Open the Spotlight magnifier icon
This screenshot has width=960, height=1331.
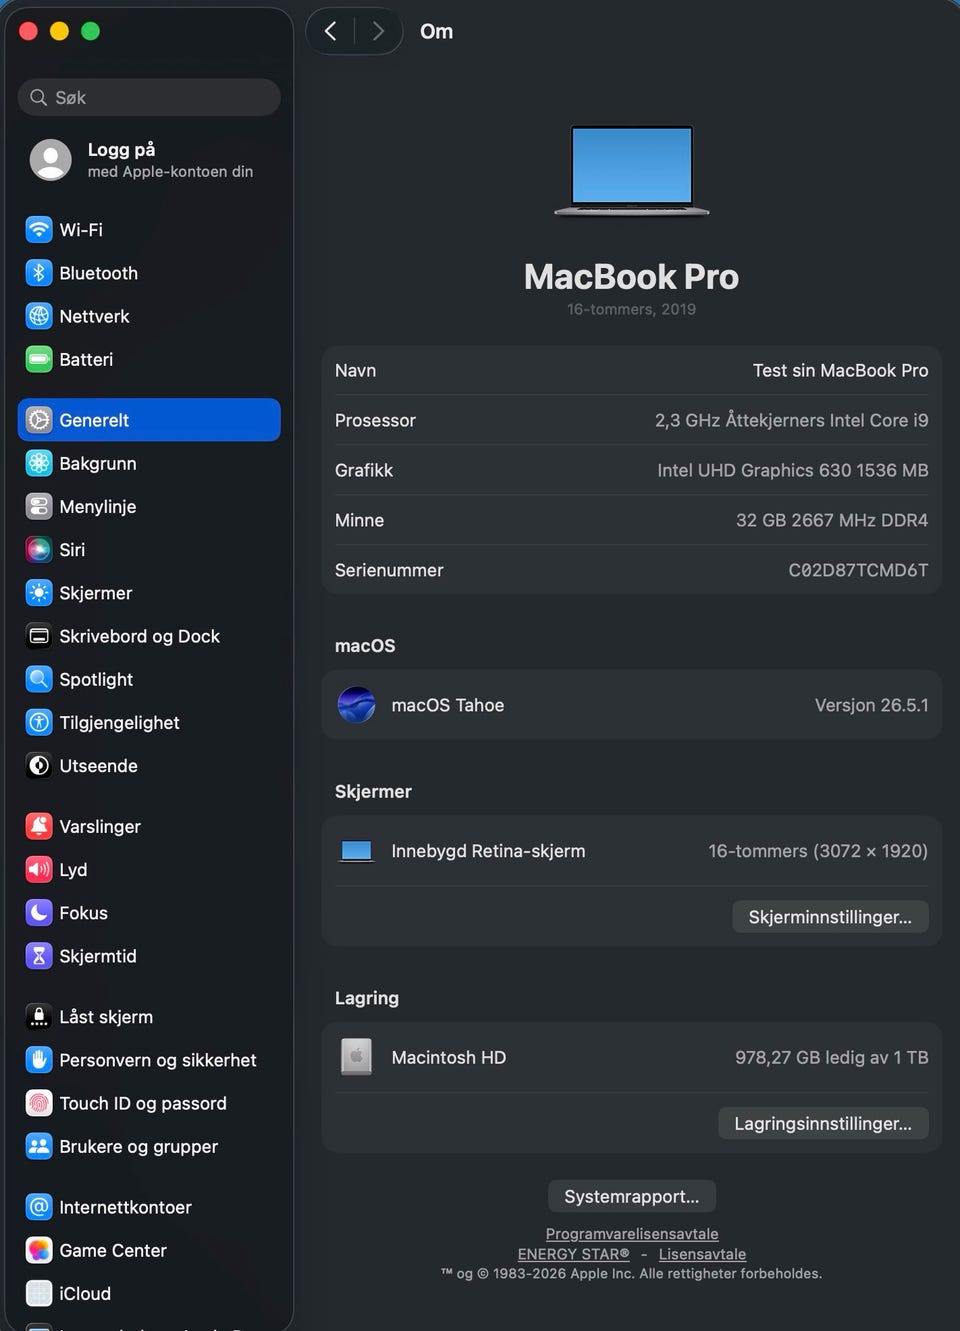click(39, 679)
